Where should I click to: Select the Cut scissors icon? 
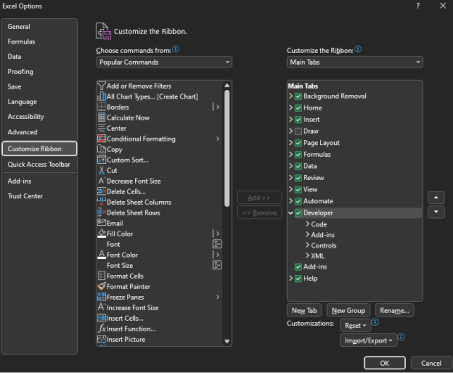101,170
